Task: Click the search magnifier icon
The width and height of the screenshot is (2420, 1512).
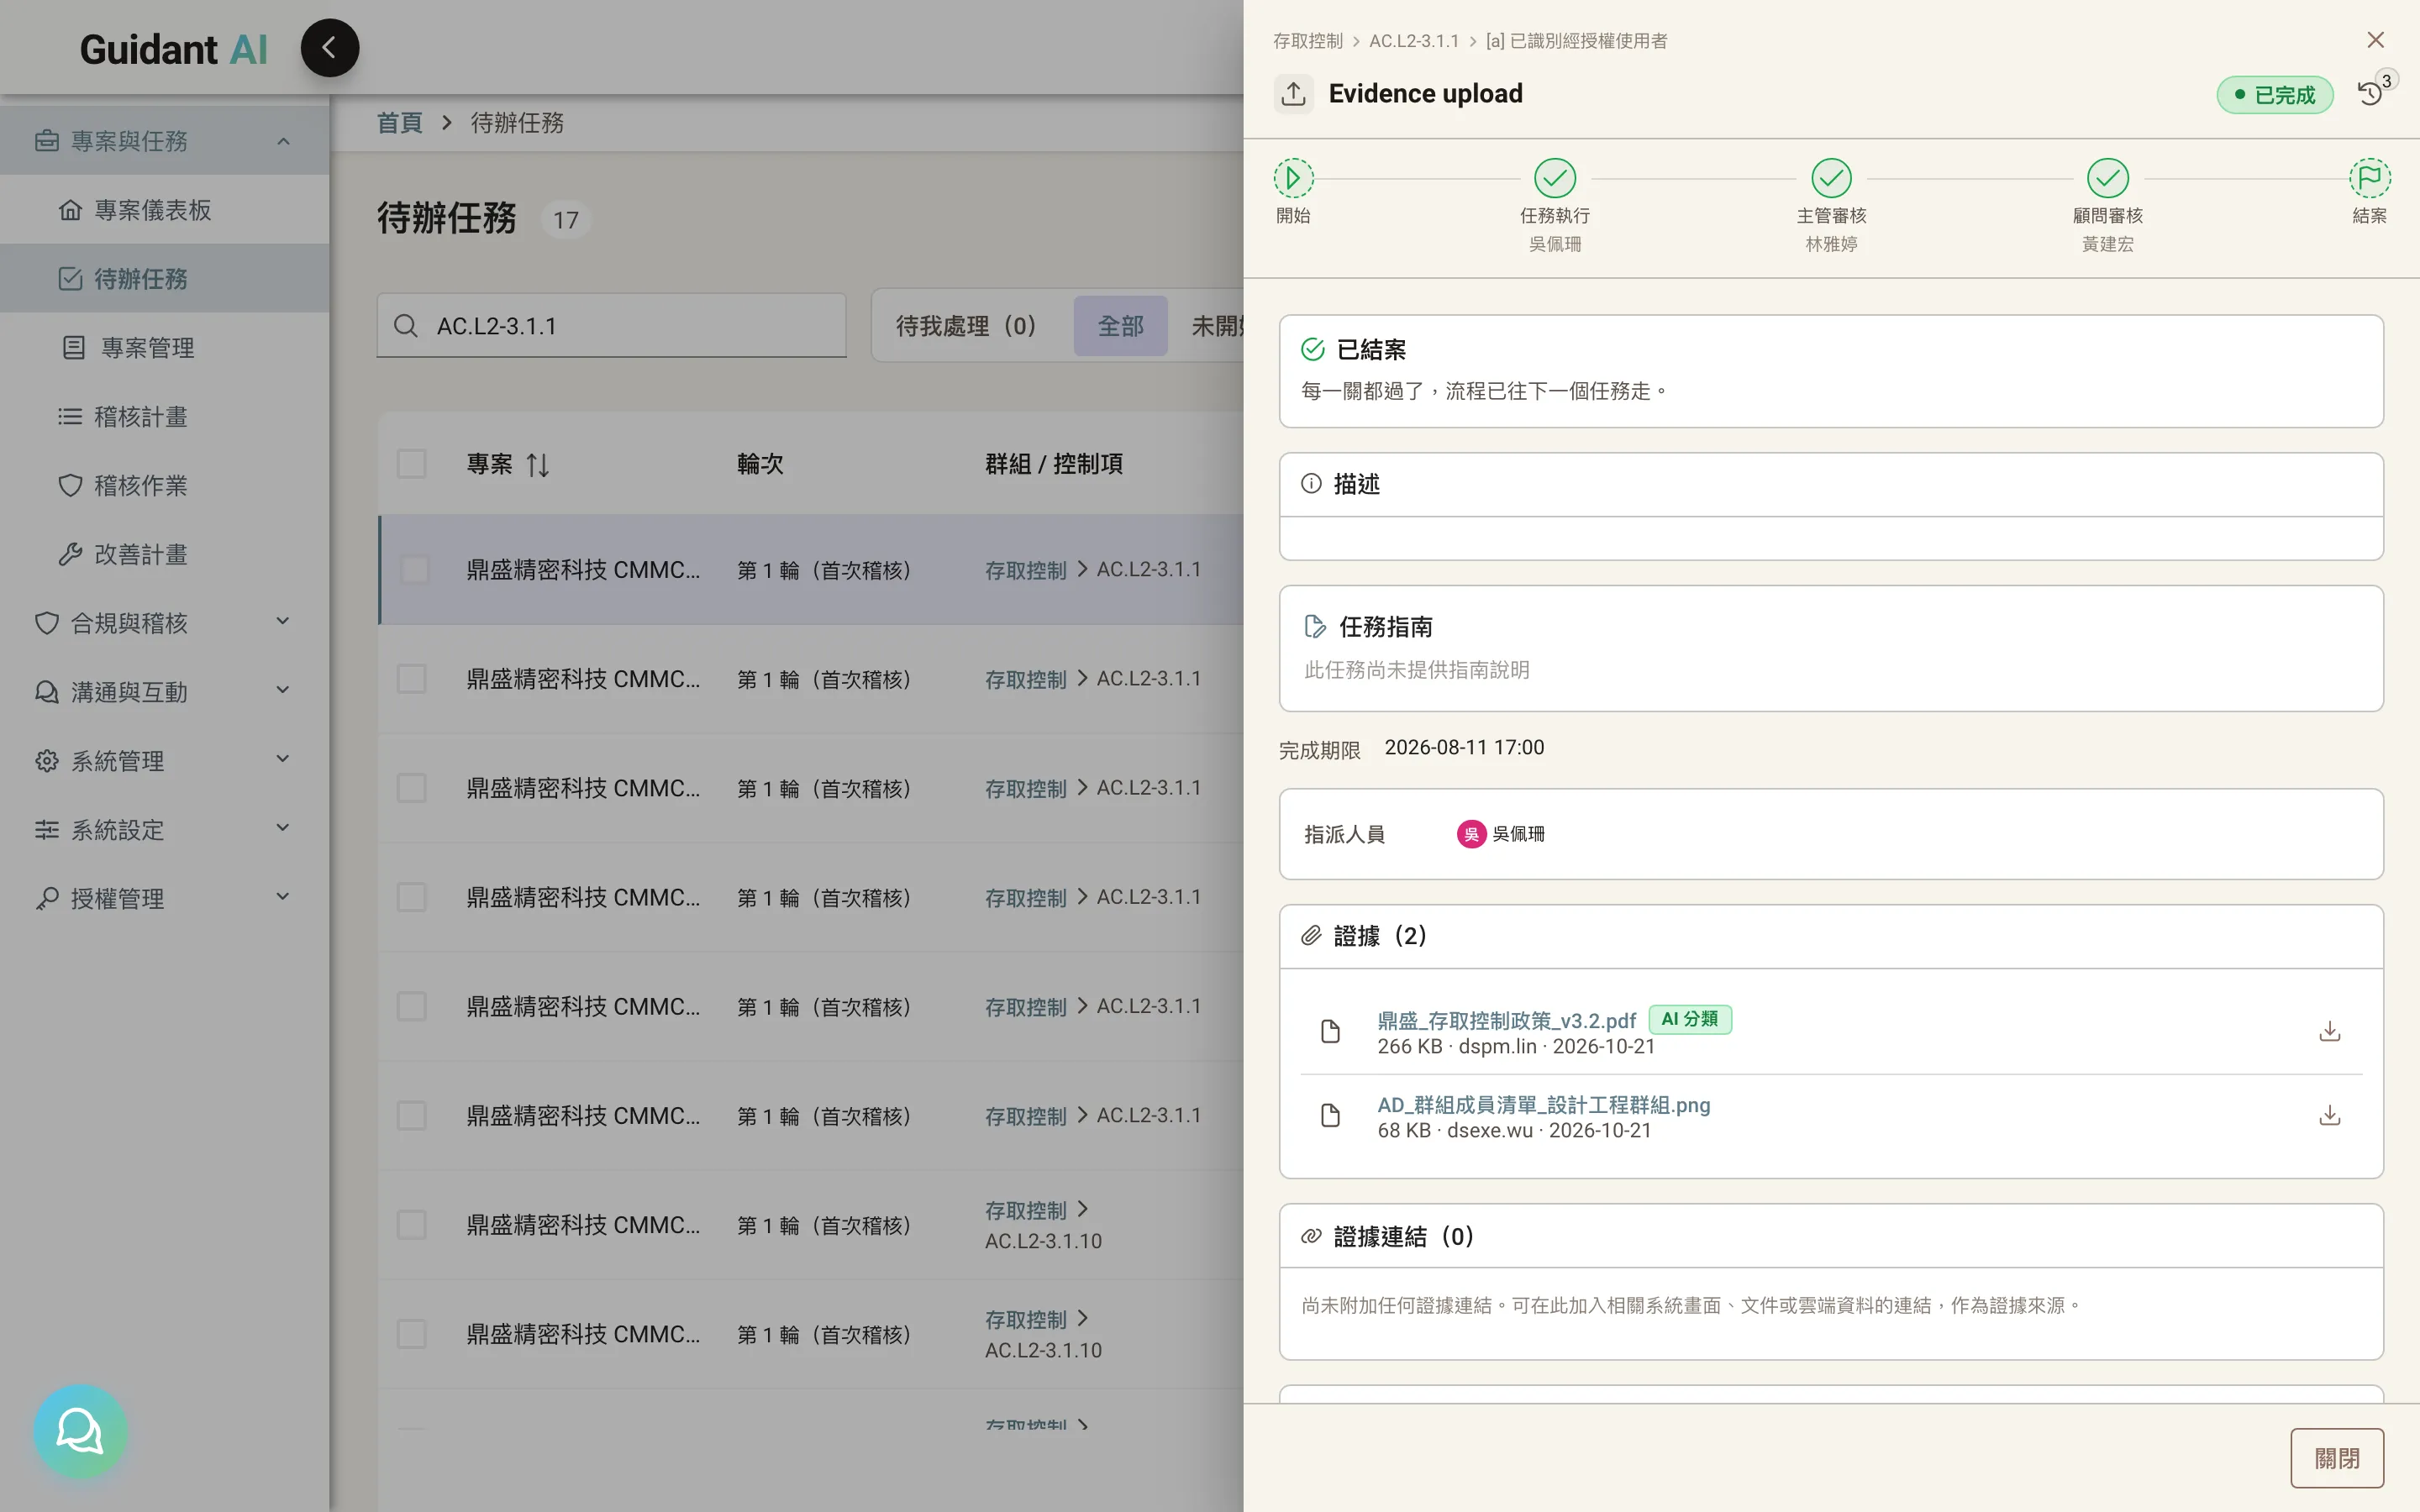Action: click(x=405, y=326)
